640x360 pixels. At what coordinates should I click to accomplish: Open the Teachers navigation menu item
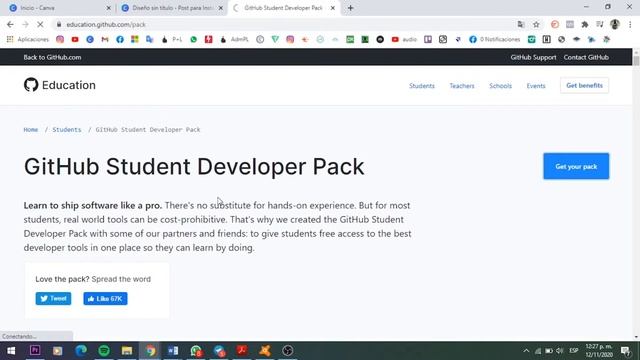462,86
